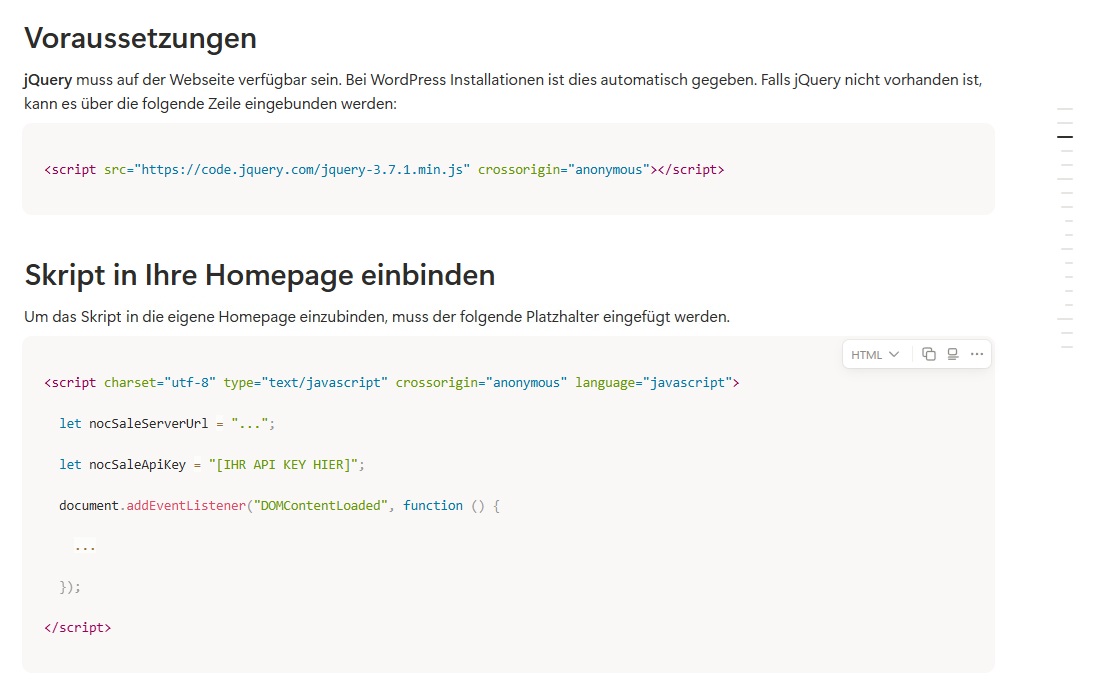Image resolution: width=1115 pixels, height=694 pixels.
Task: Click the jQuery CDN URL in code
Action: pos(304,170)
